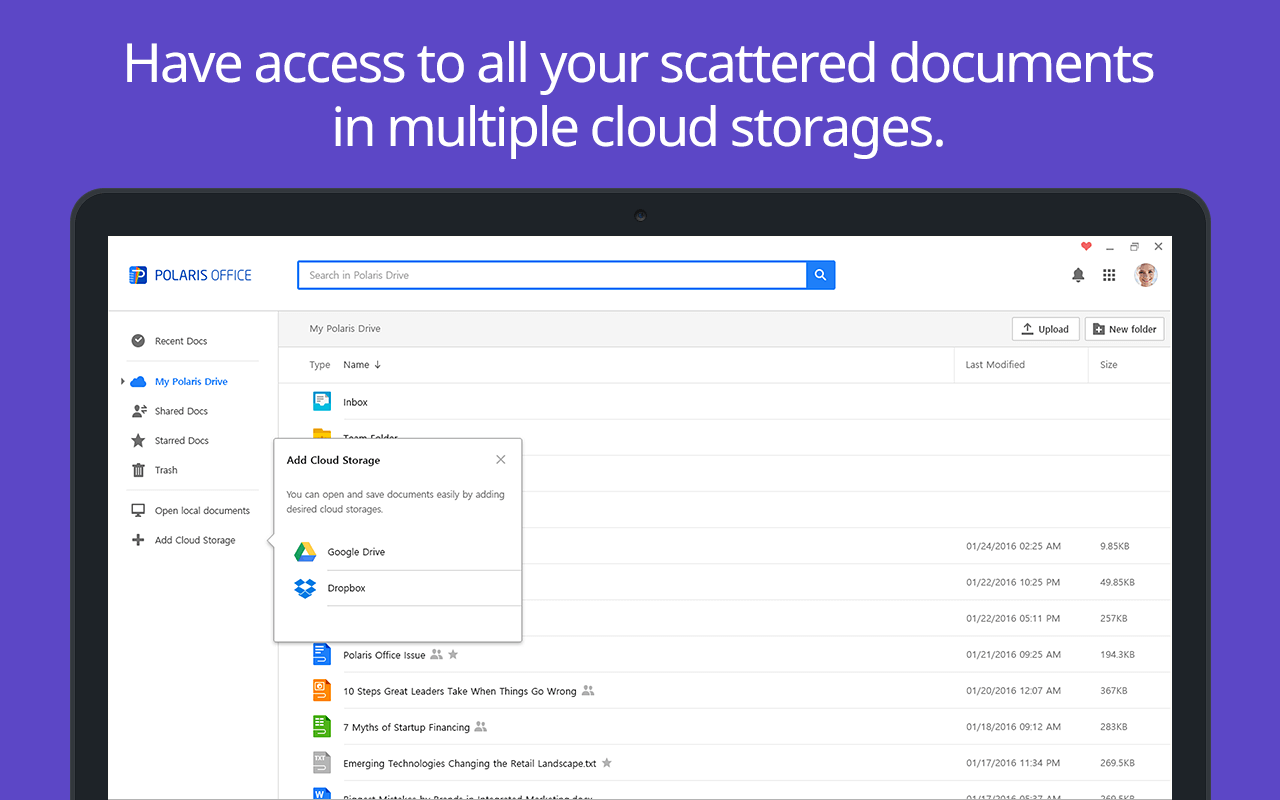Click shared icon on 10 Steps Great Leaders
The width and height of the screenshot is (1280, 800).
pos(588,691)
